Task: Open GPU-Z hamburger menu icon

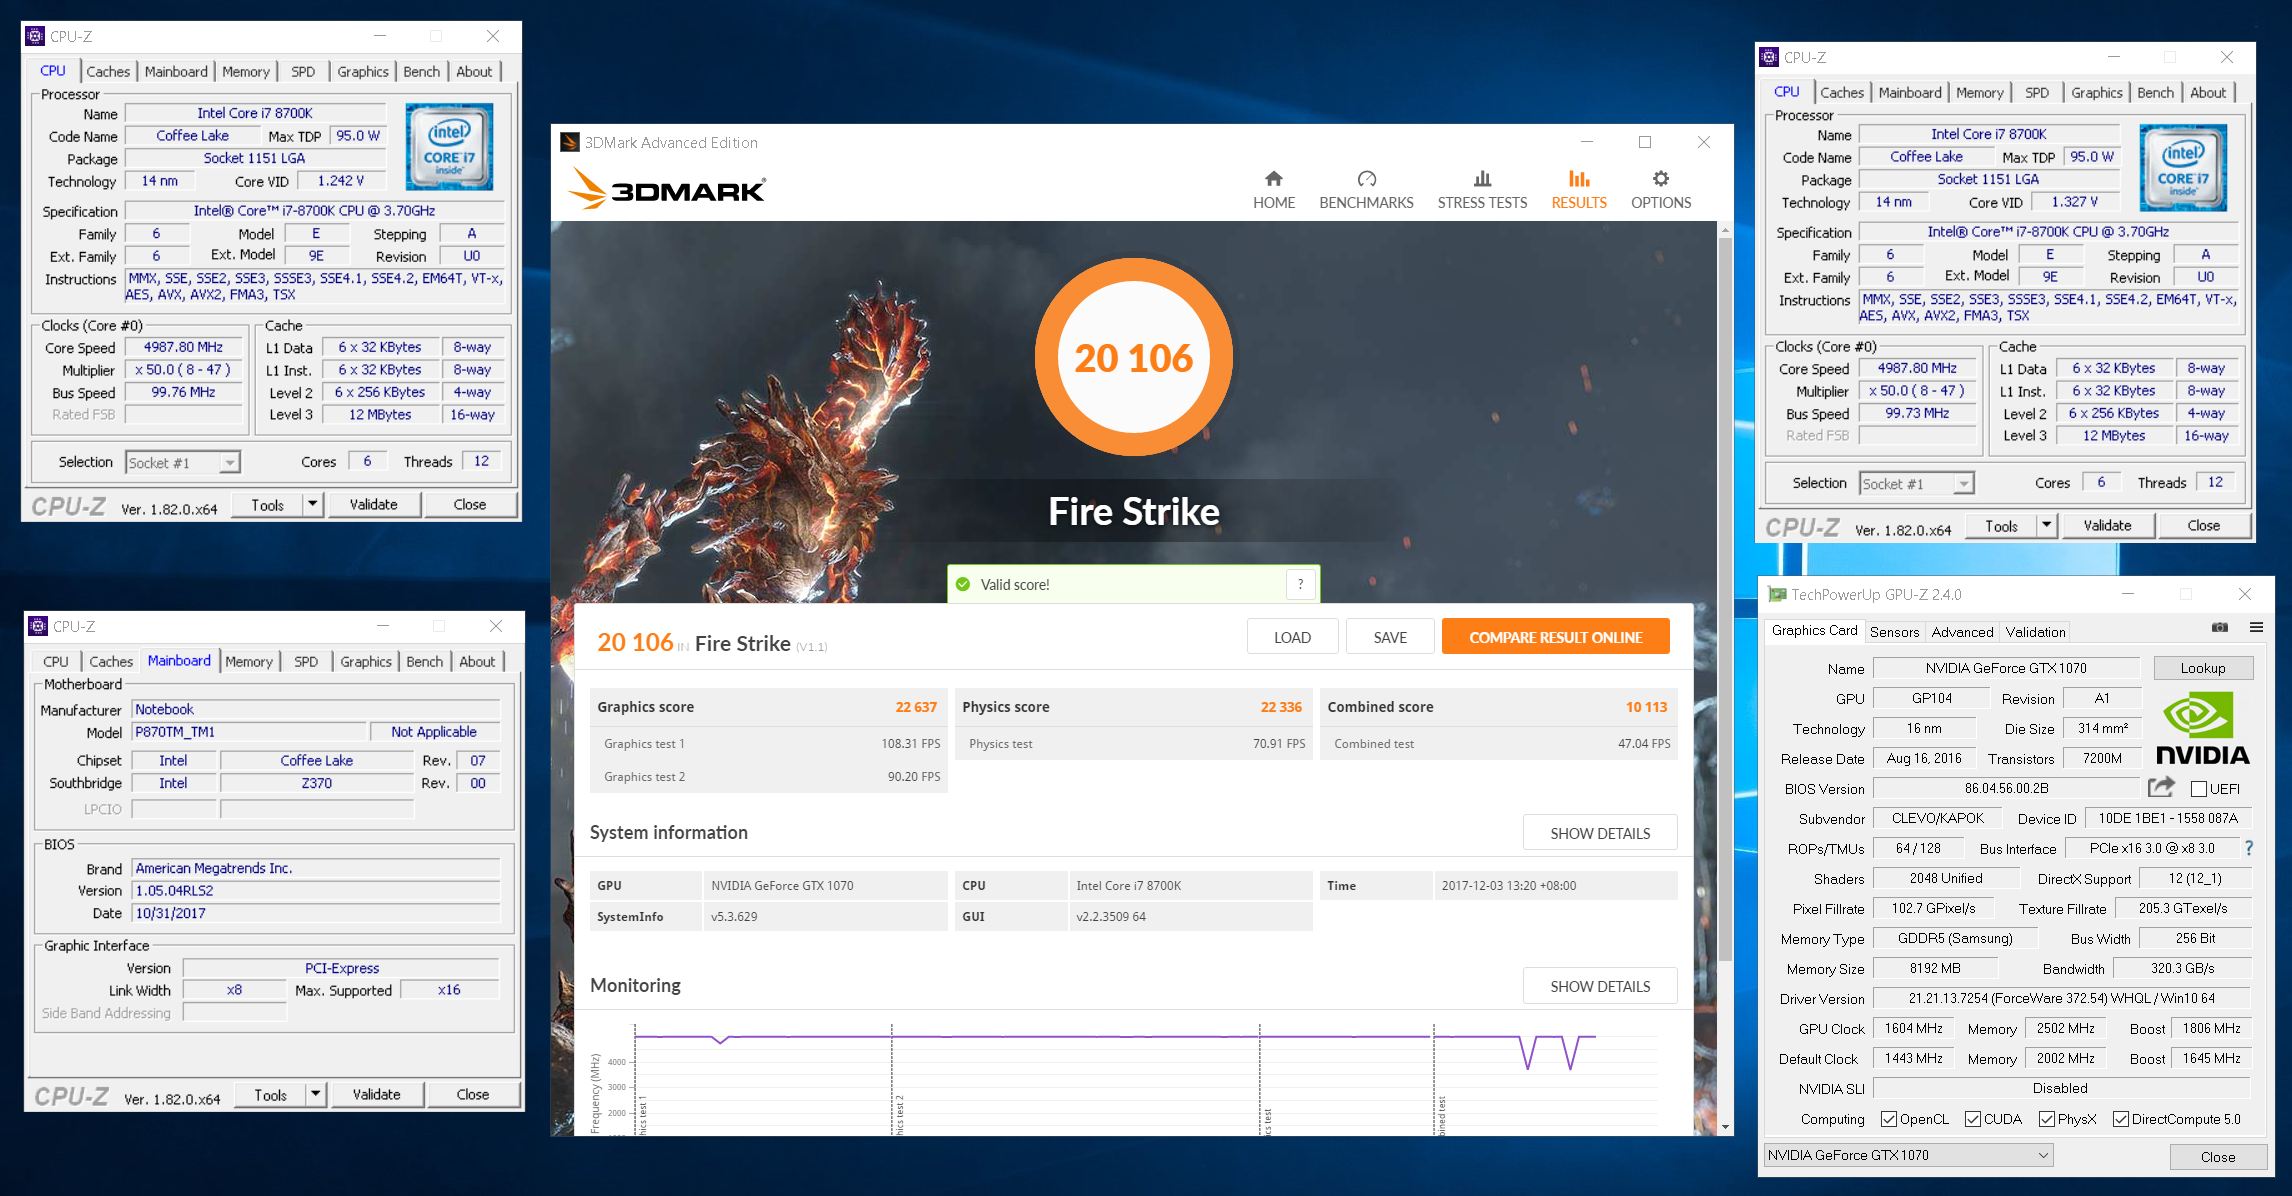Action: tap(2256, 628)
